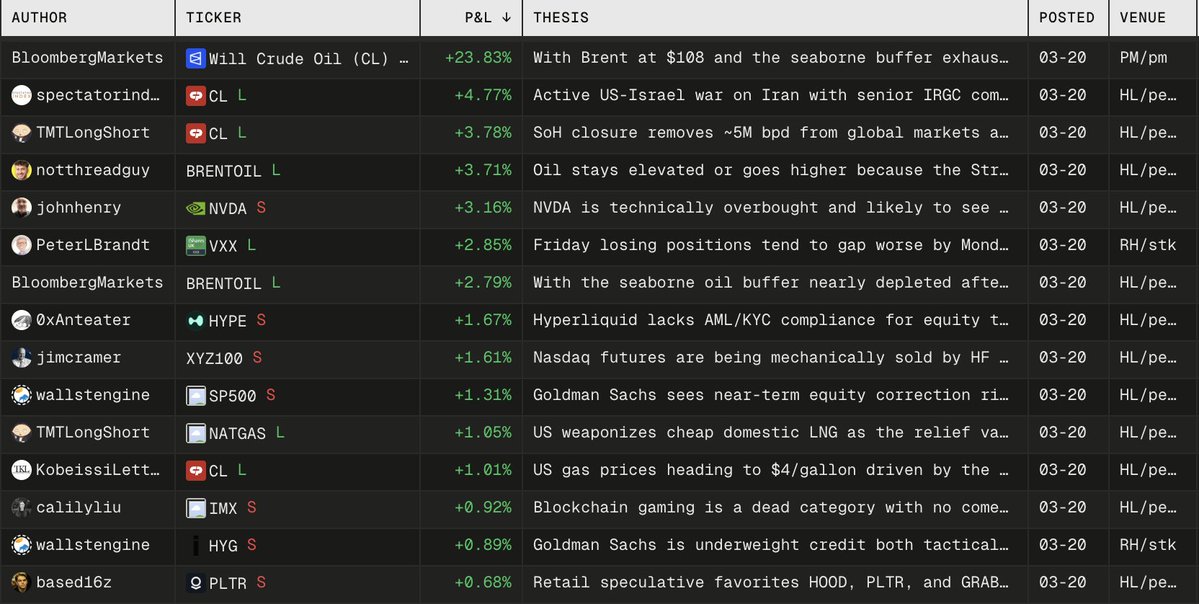
Task: Open thesis 'Nasdaq futures are being mechanically sold'
Action: pos(770,358)
